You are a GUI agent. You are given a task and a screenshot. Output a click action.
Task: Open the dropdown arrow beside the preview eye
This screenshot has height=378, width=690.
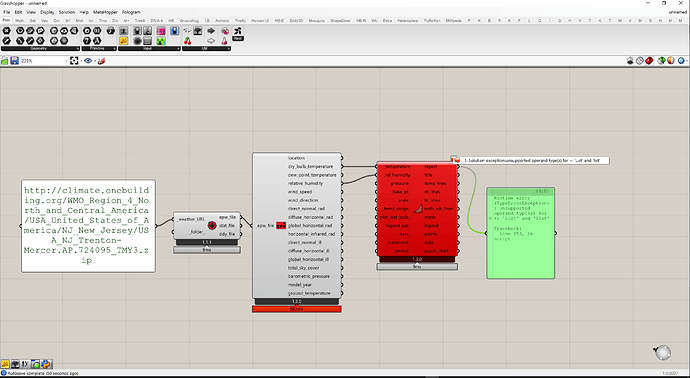point(95,61)
